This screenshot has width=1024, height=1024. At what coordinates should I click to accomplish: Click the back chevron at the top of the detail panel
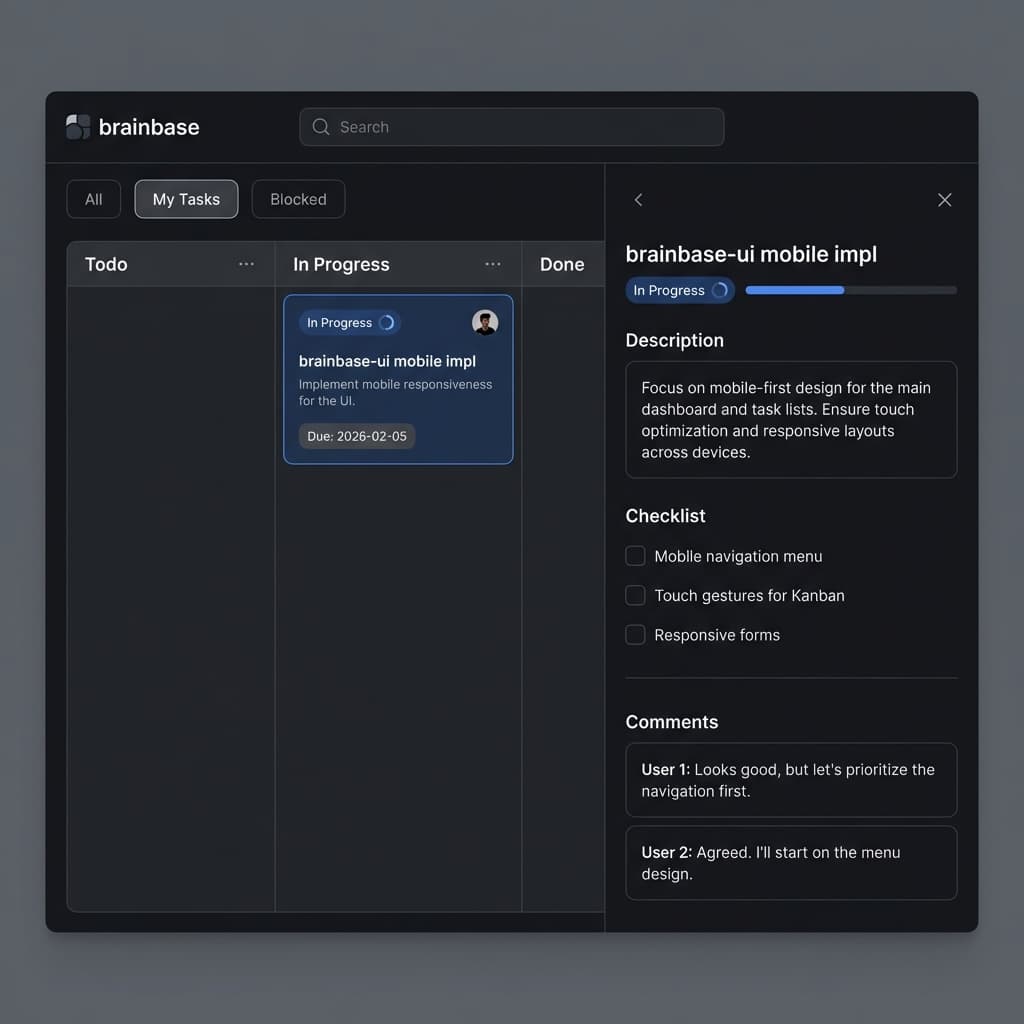638,200
